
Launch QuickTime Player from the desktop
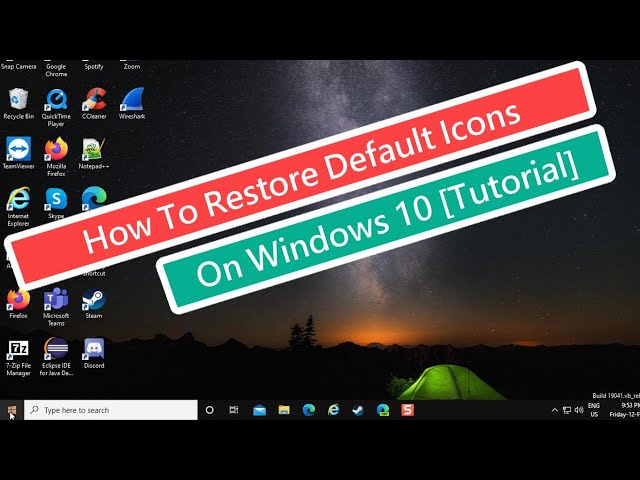[x=56, y=108]
